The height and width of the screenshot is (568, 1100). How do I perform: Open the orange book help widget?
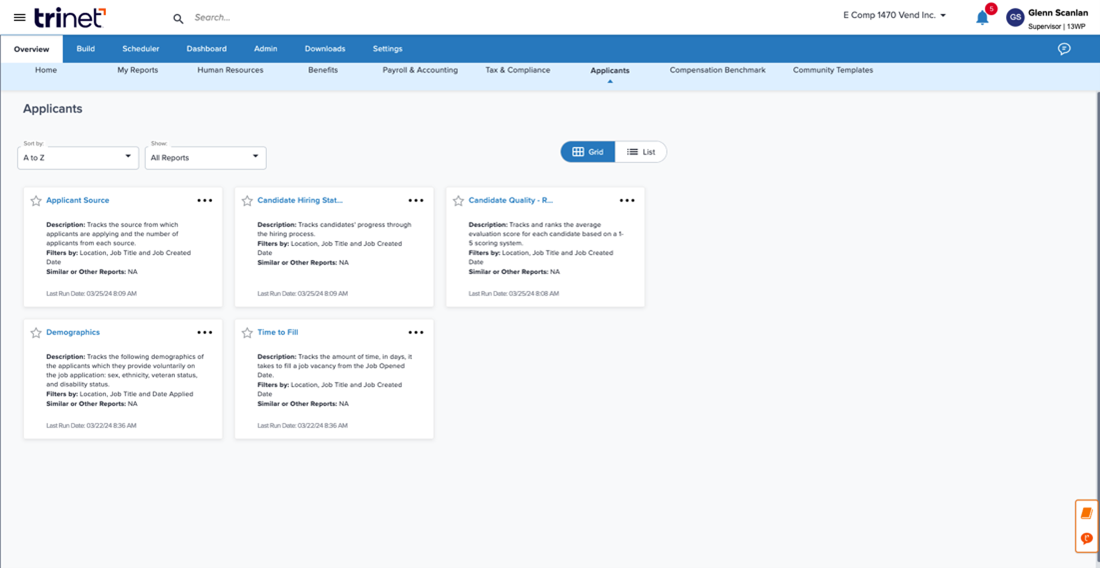tap(1087, 513)
